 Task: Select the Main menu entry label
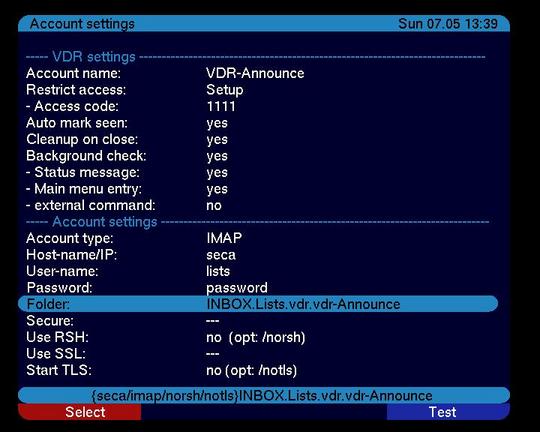pos(84,189)
